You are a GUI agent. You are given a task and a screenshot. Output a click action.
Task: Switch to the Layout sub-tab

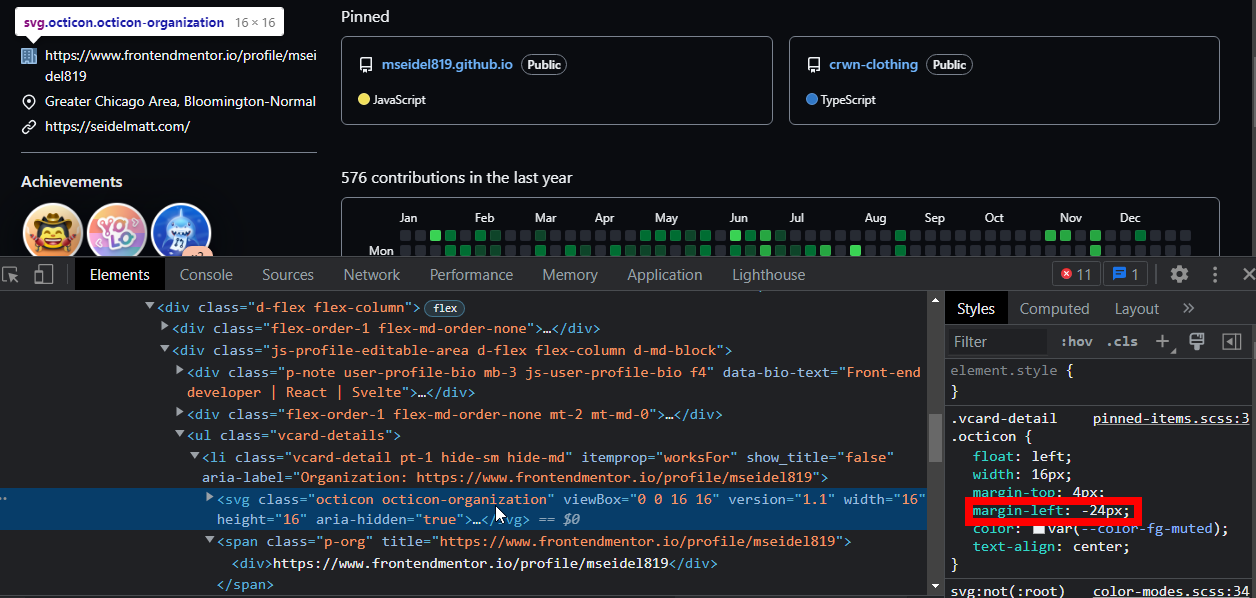1136,308
